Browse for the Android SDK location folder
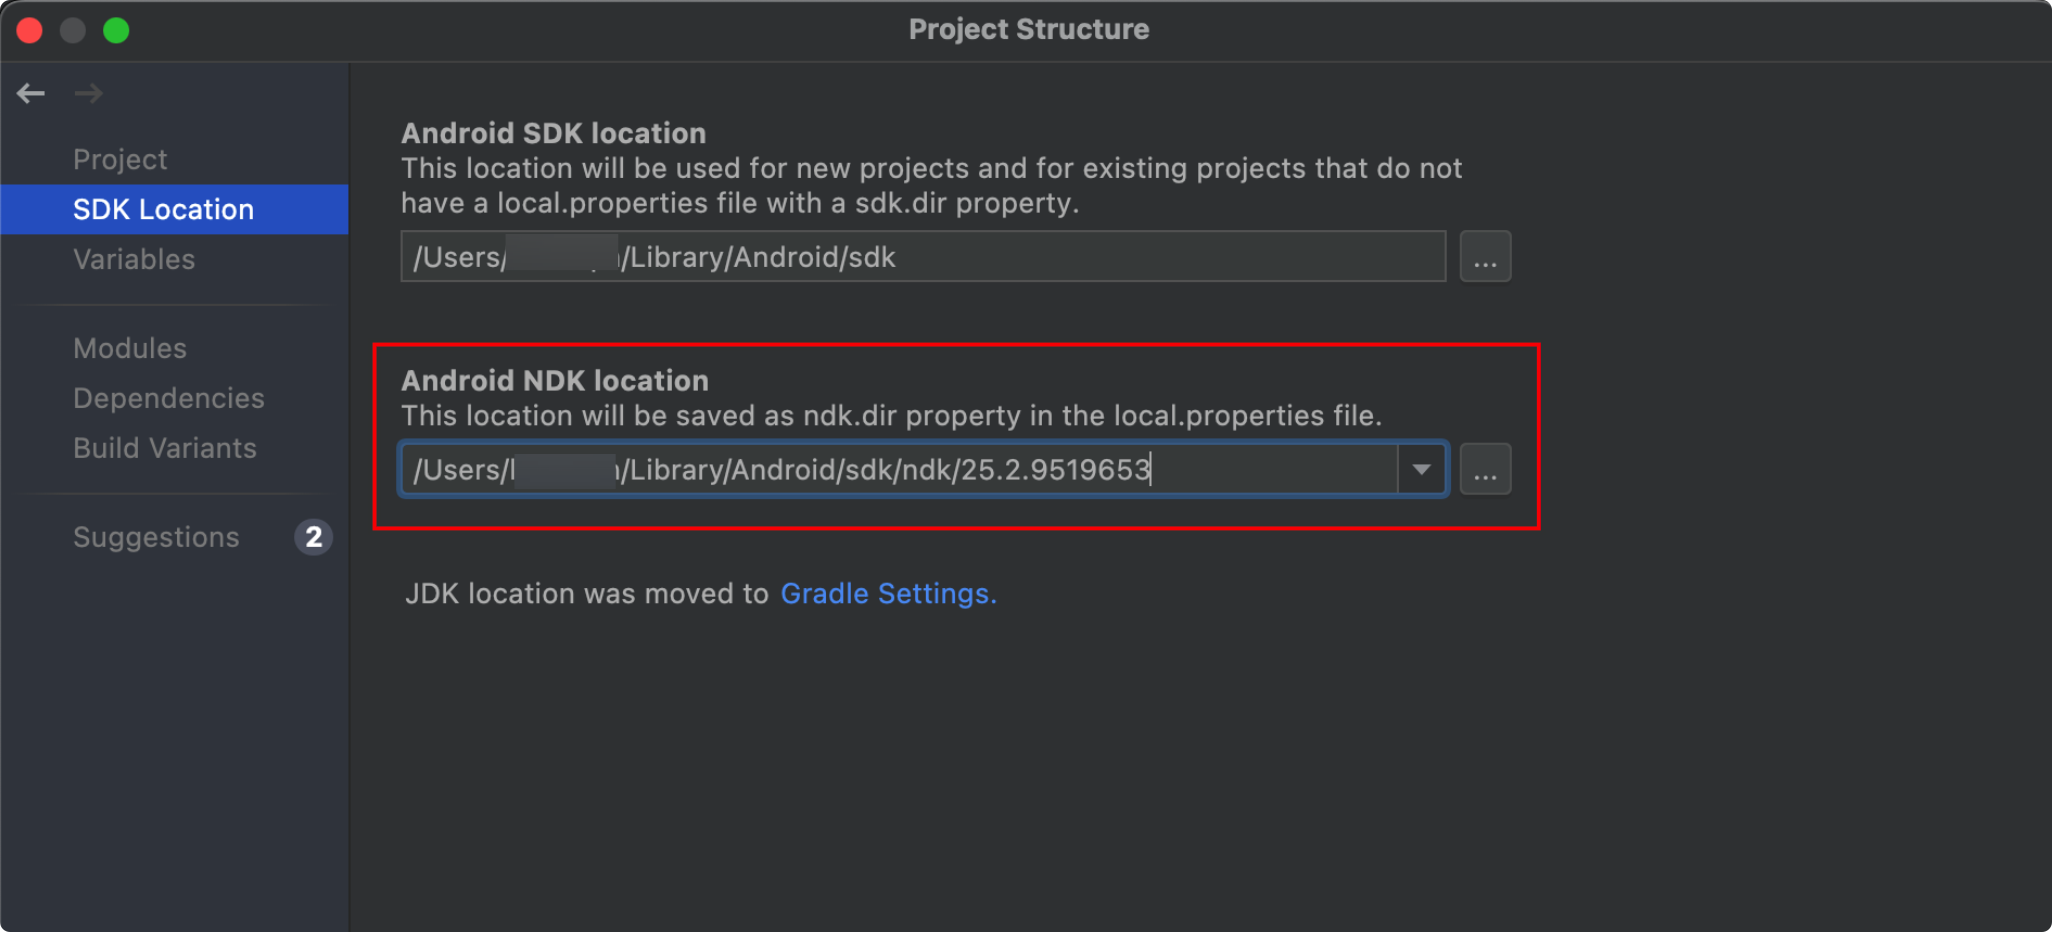 pyautogui.click(x=1485, y=257)
